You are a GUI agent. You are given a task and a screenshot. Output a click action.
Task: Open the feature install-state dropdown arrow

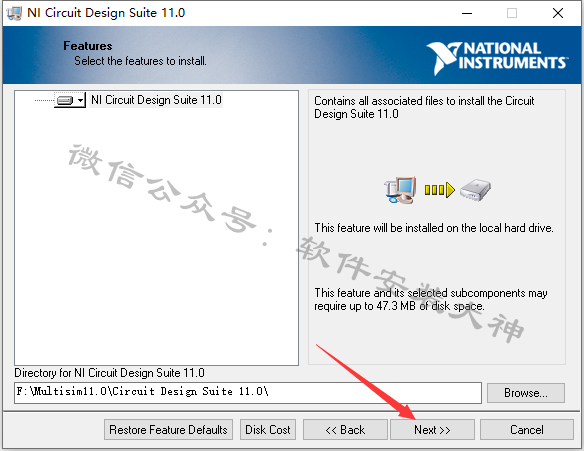point(80,100)
